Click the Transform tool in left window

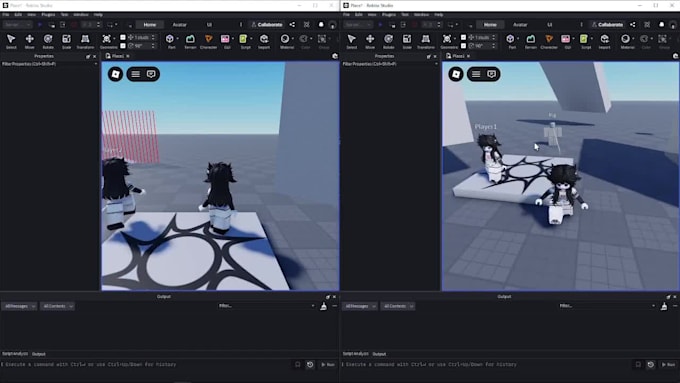coord(85,41)
